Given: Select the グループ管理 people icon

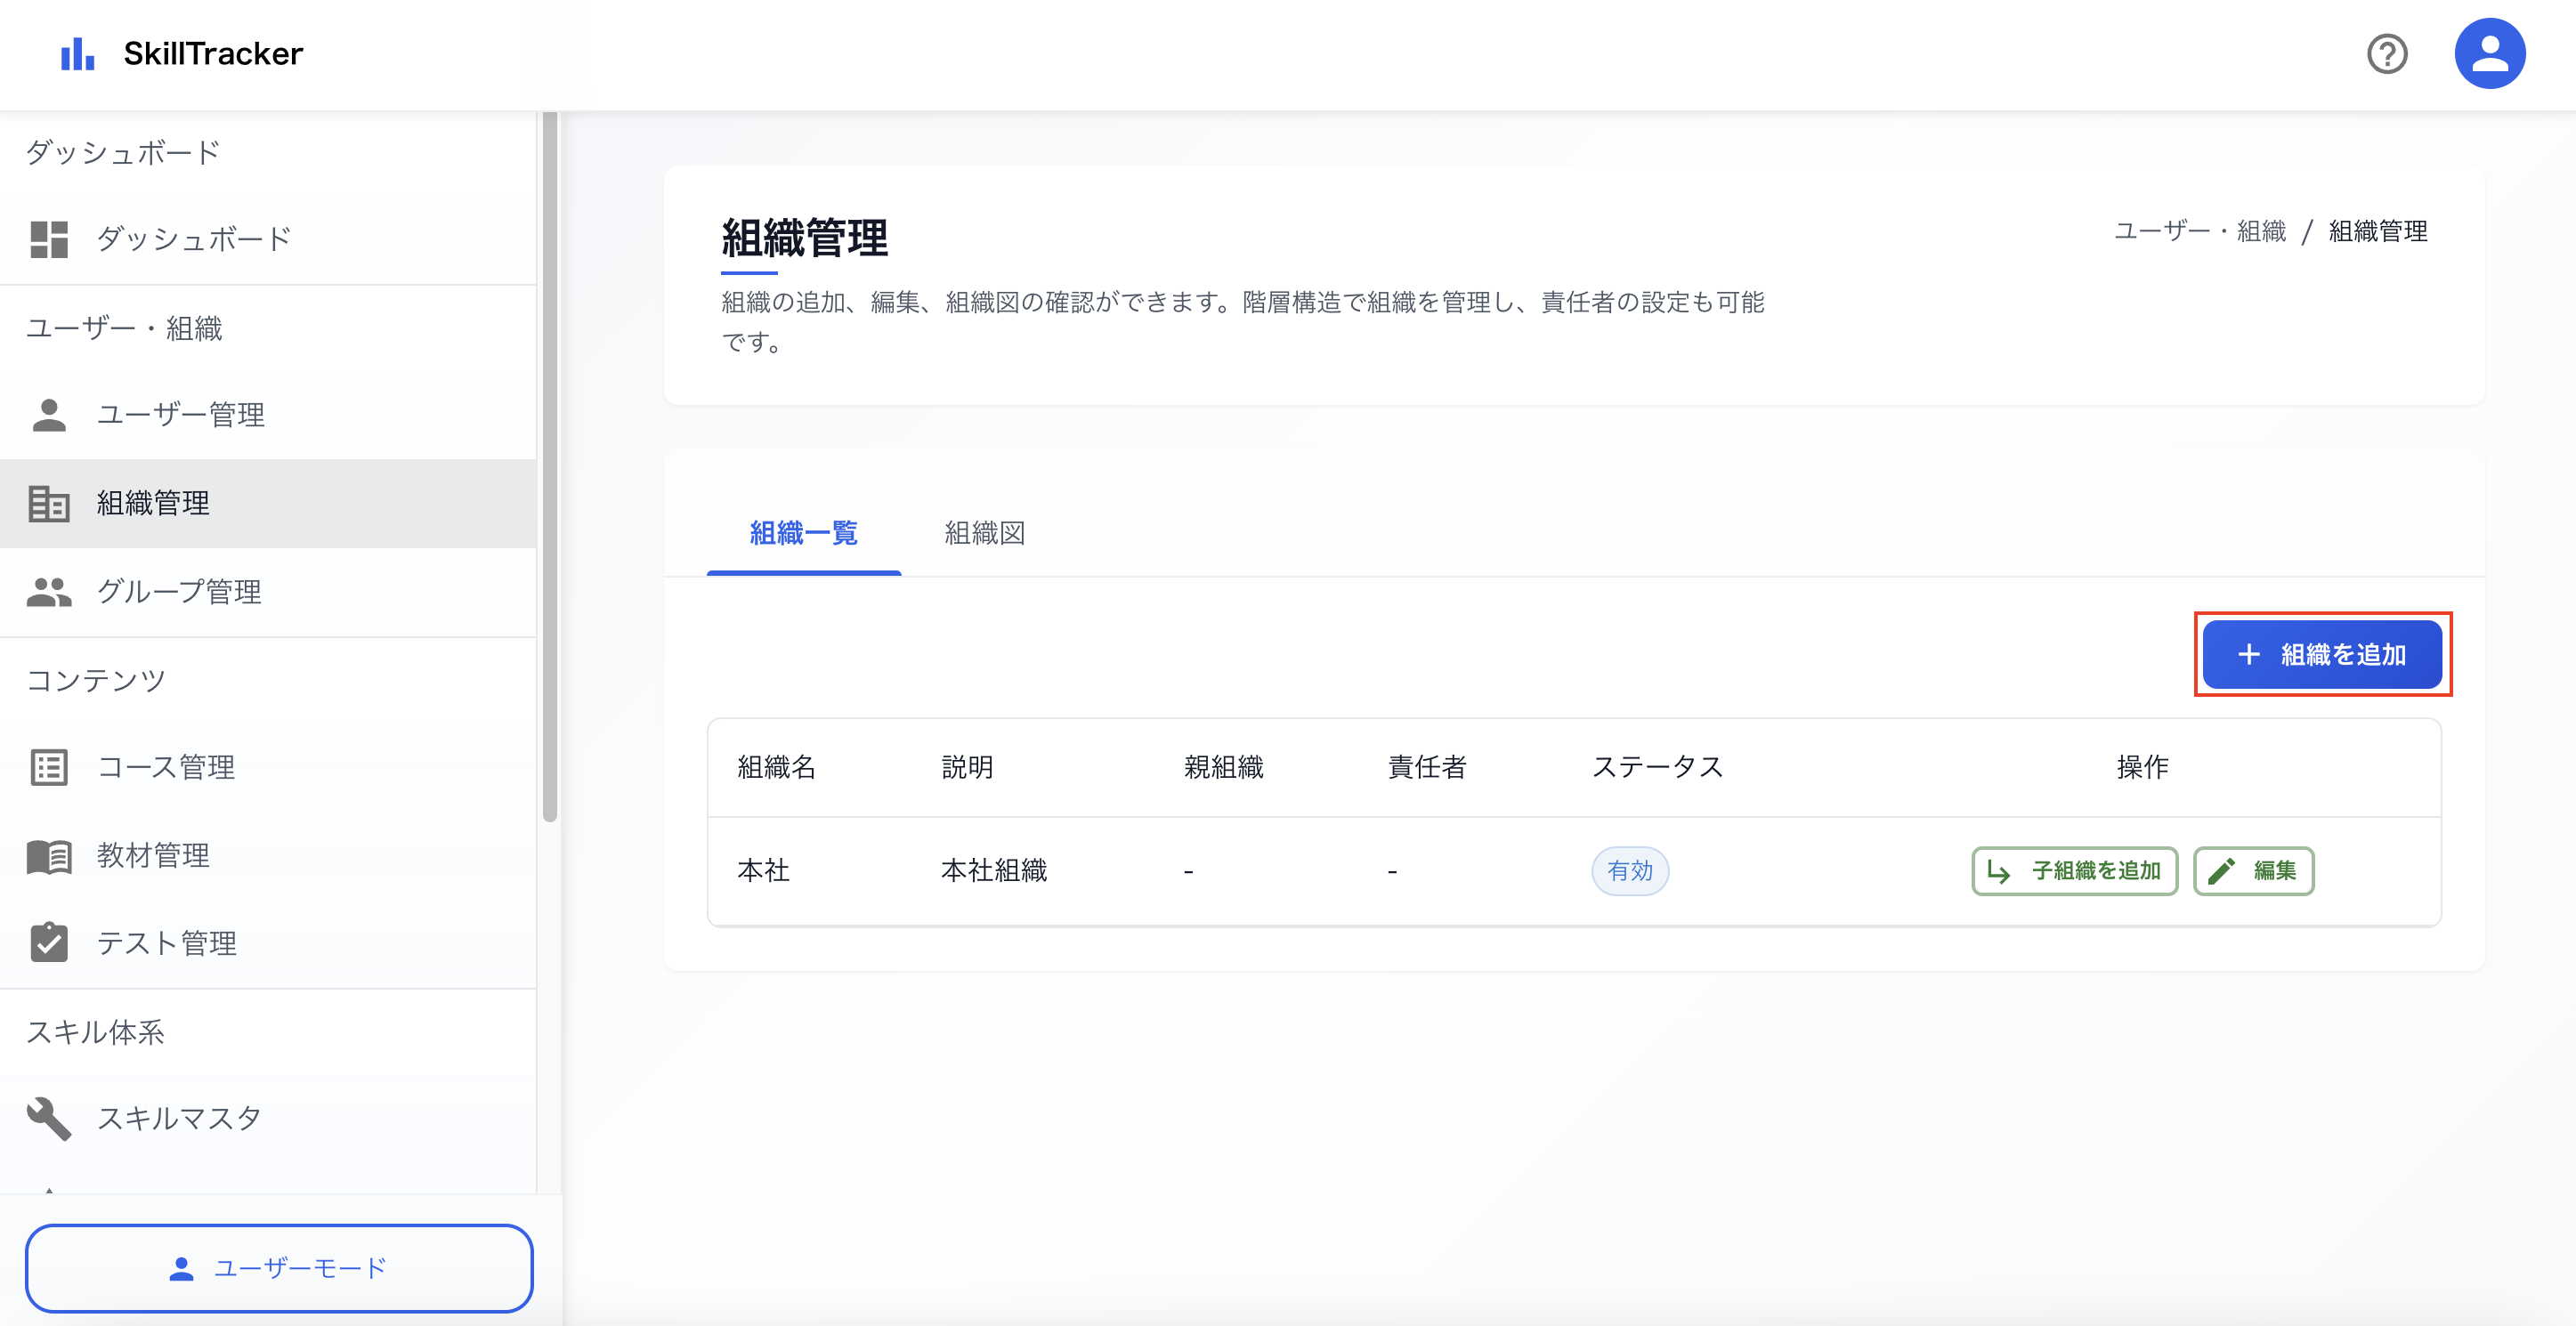Looking at the screenshot, I should [x=49, y=591].
